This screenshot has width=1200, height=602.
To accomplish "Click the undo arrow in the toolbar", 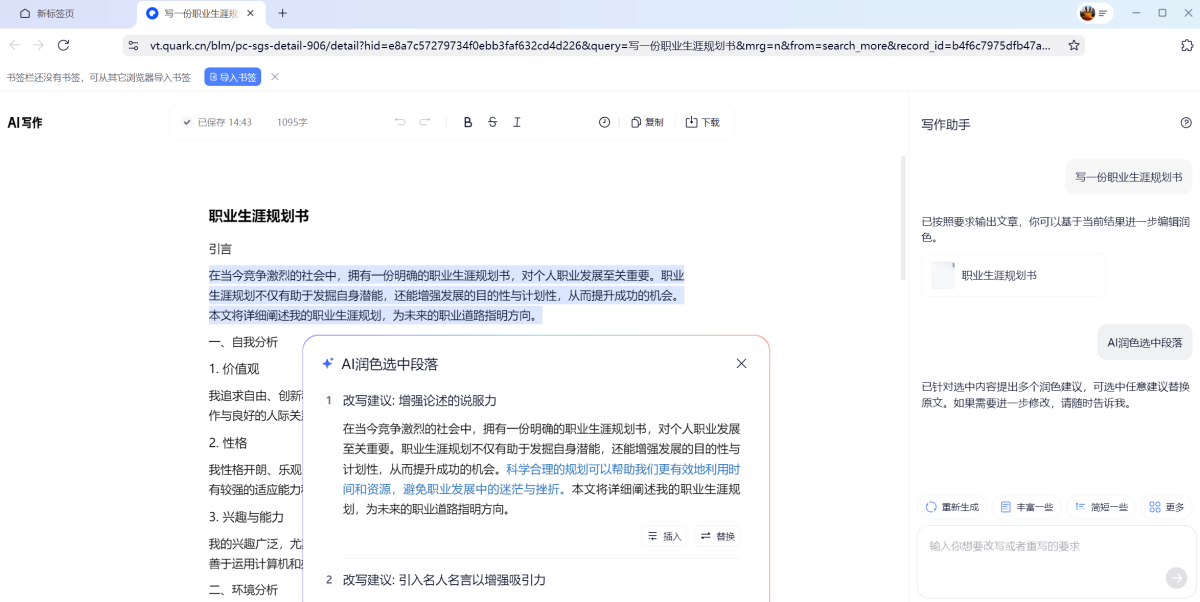I will [400, 122].
